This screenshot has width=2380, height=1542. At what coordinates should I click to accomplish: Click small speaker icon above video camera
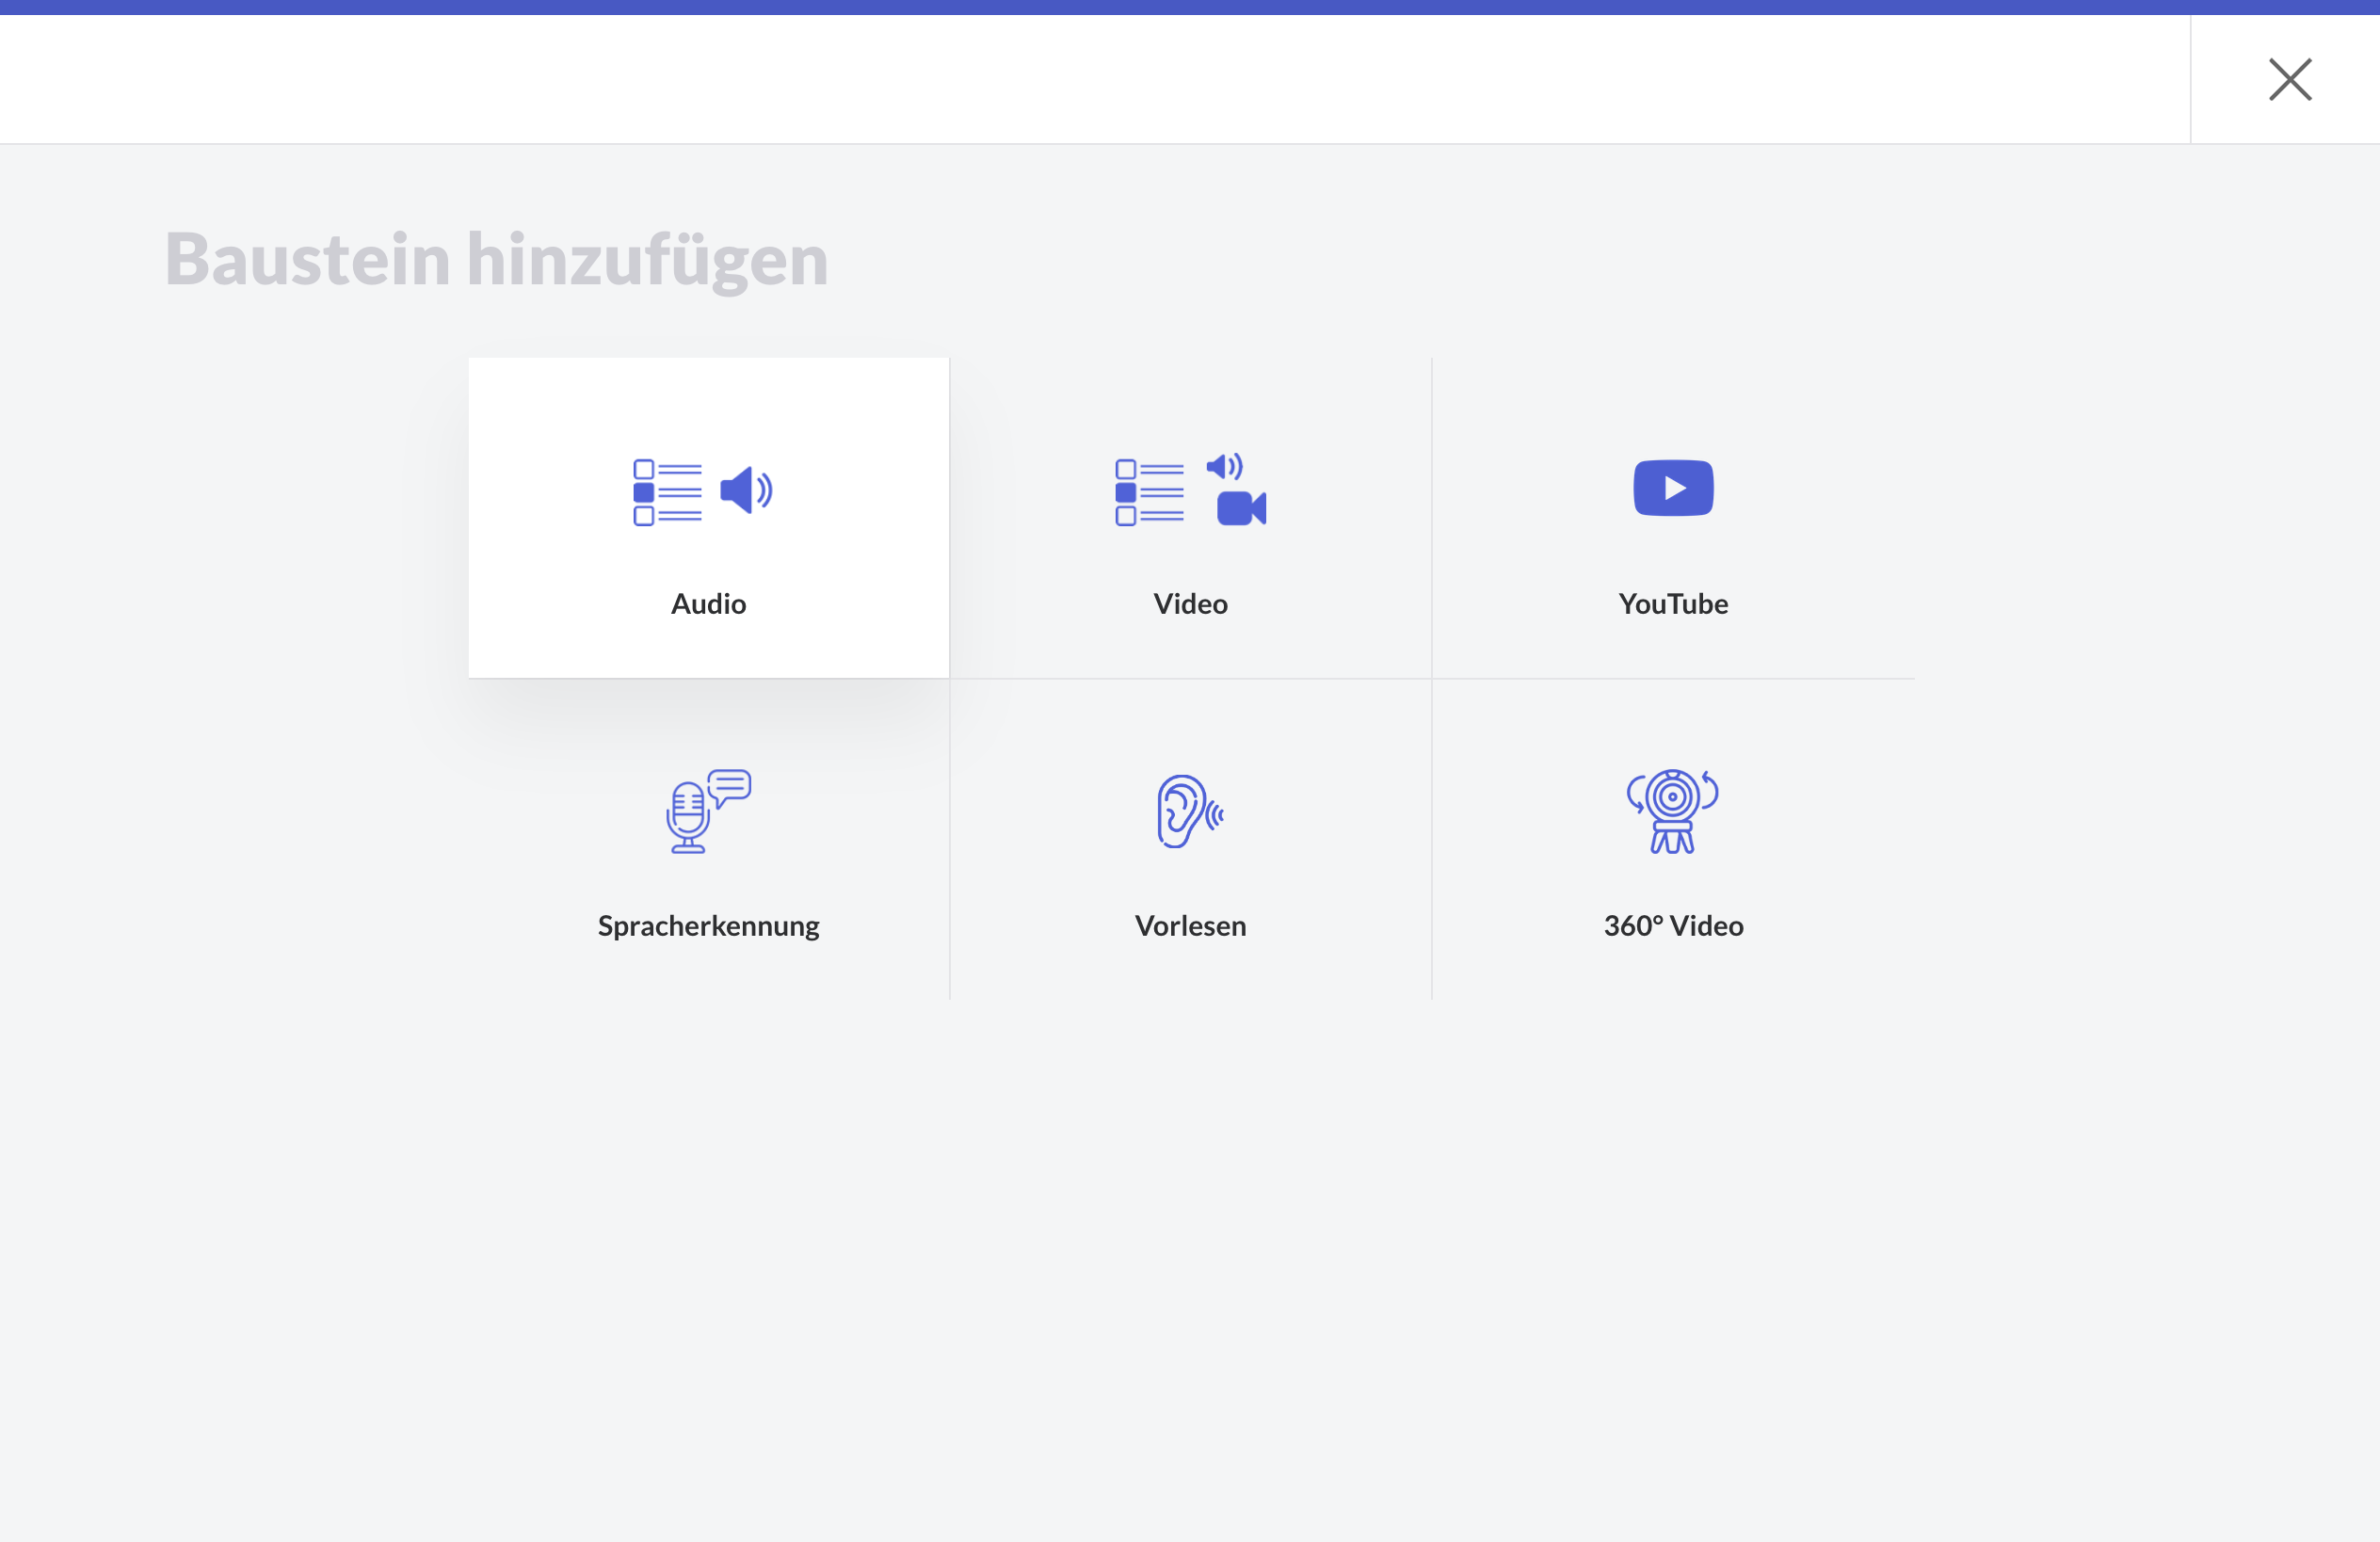1223,466
